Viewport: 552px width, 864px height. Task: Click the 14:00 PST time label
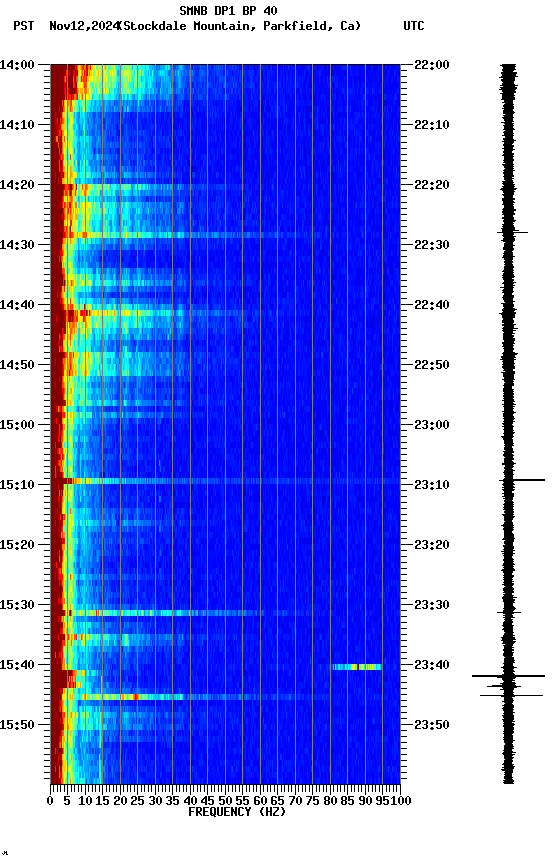pos(17,65)
